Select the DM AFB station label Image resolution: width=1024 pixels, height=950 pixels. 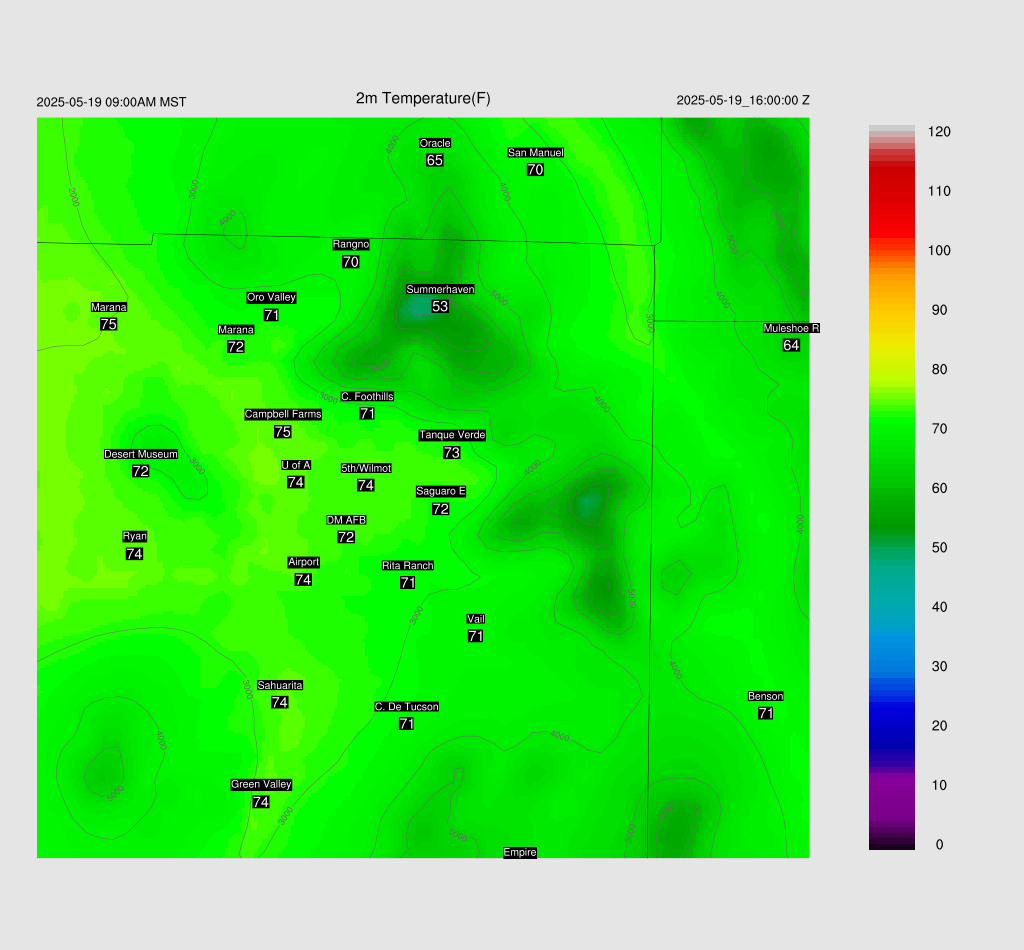[346, 520]
